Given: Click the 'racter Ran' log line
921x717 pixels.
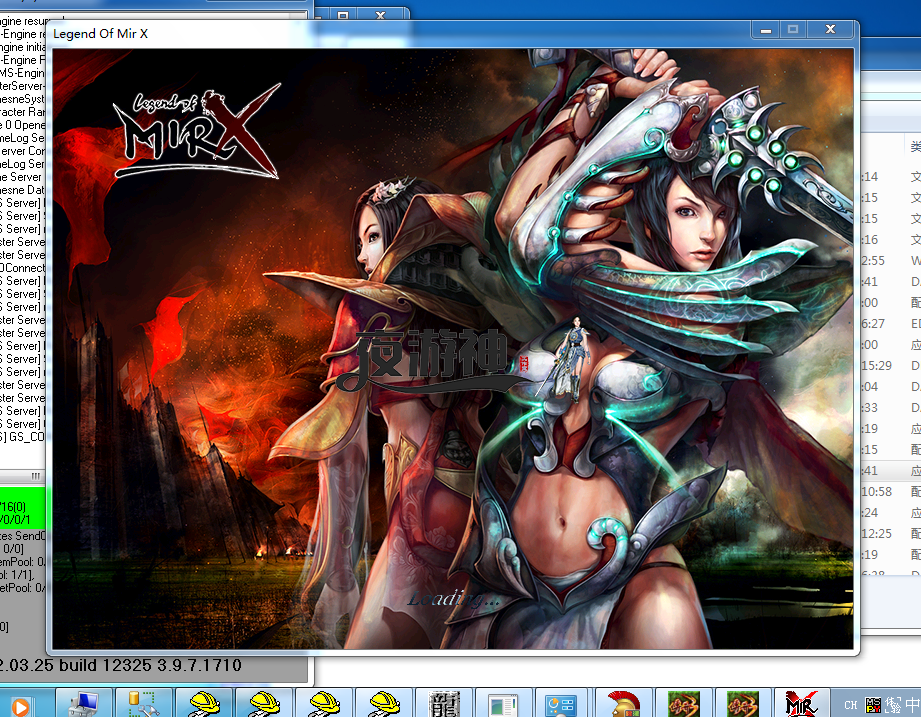Looking at the screenshot, I should (22, 112).
